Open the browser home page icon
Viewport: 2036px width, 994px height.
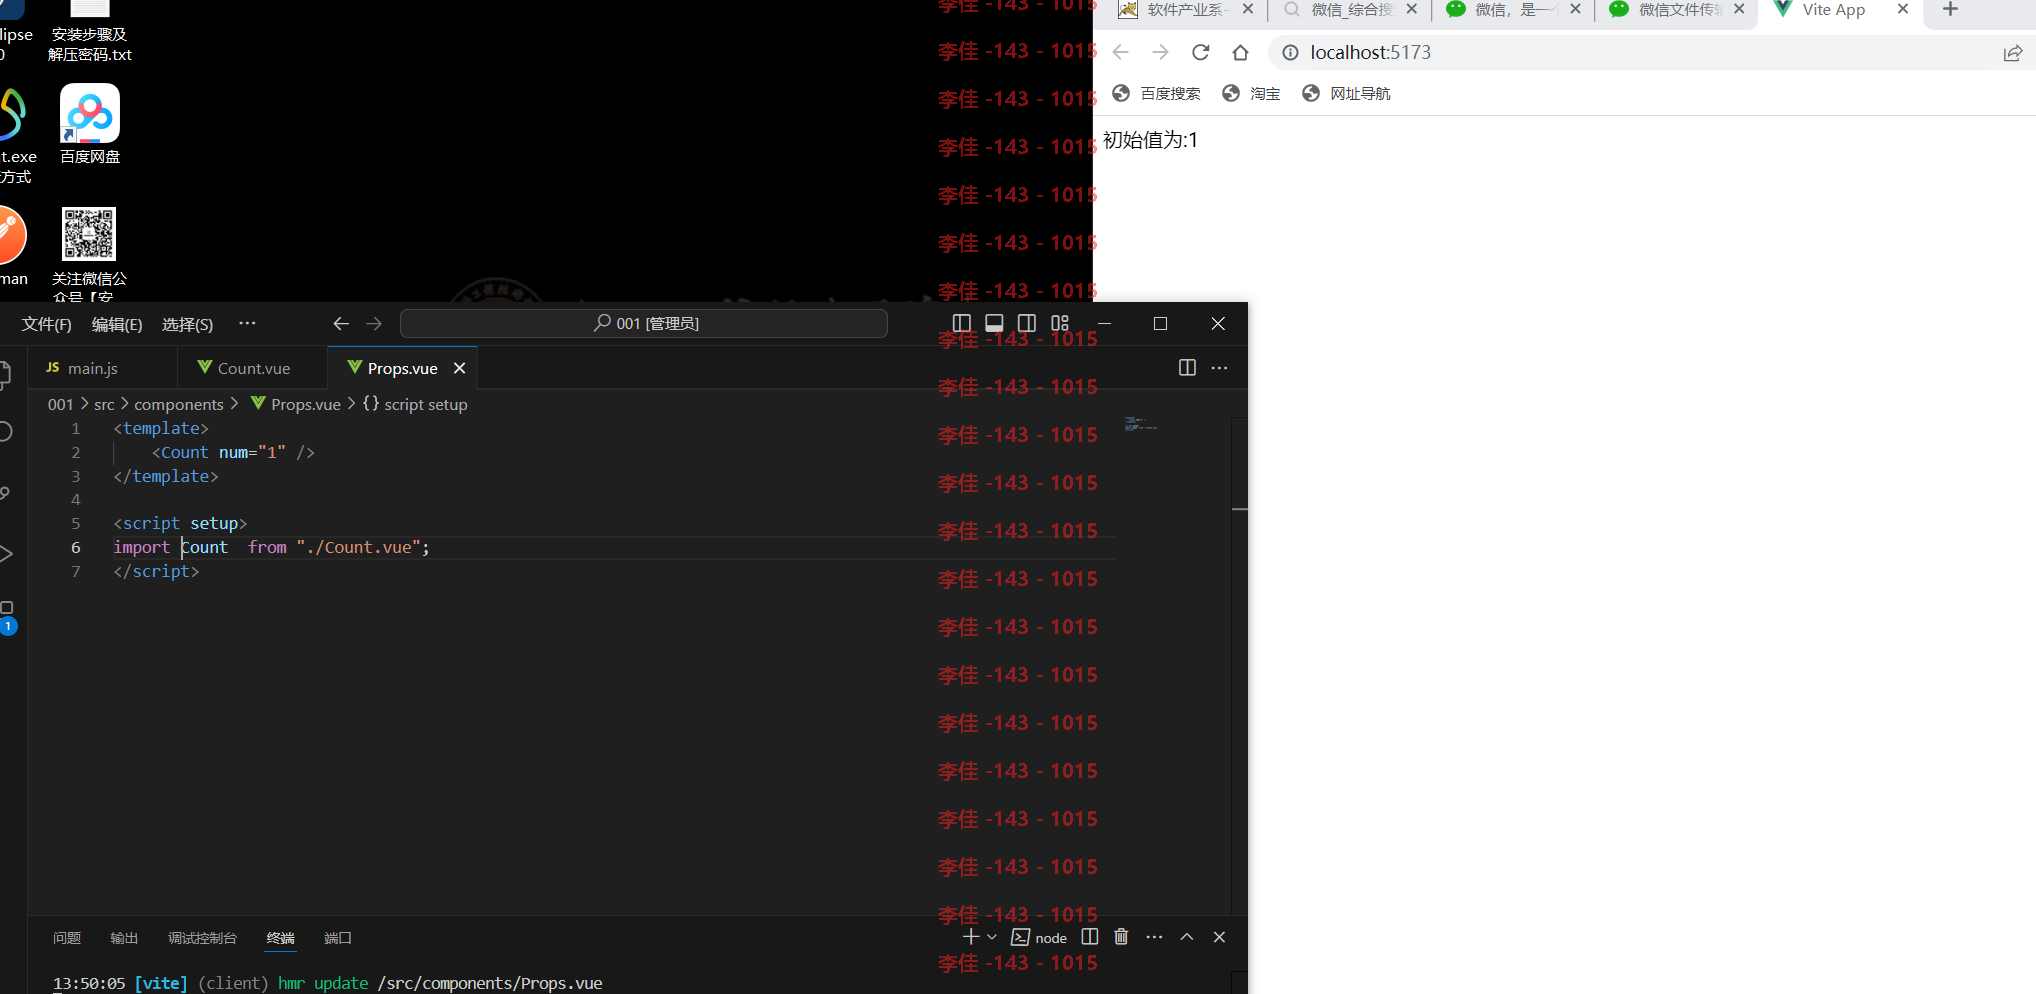(x=1241, y=52)
